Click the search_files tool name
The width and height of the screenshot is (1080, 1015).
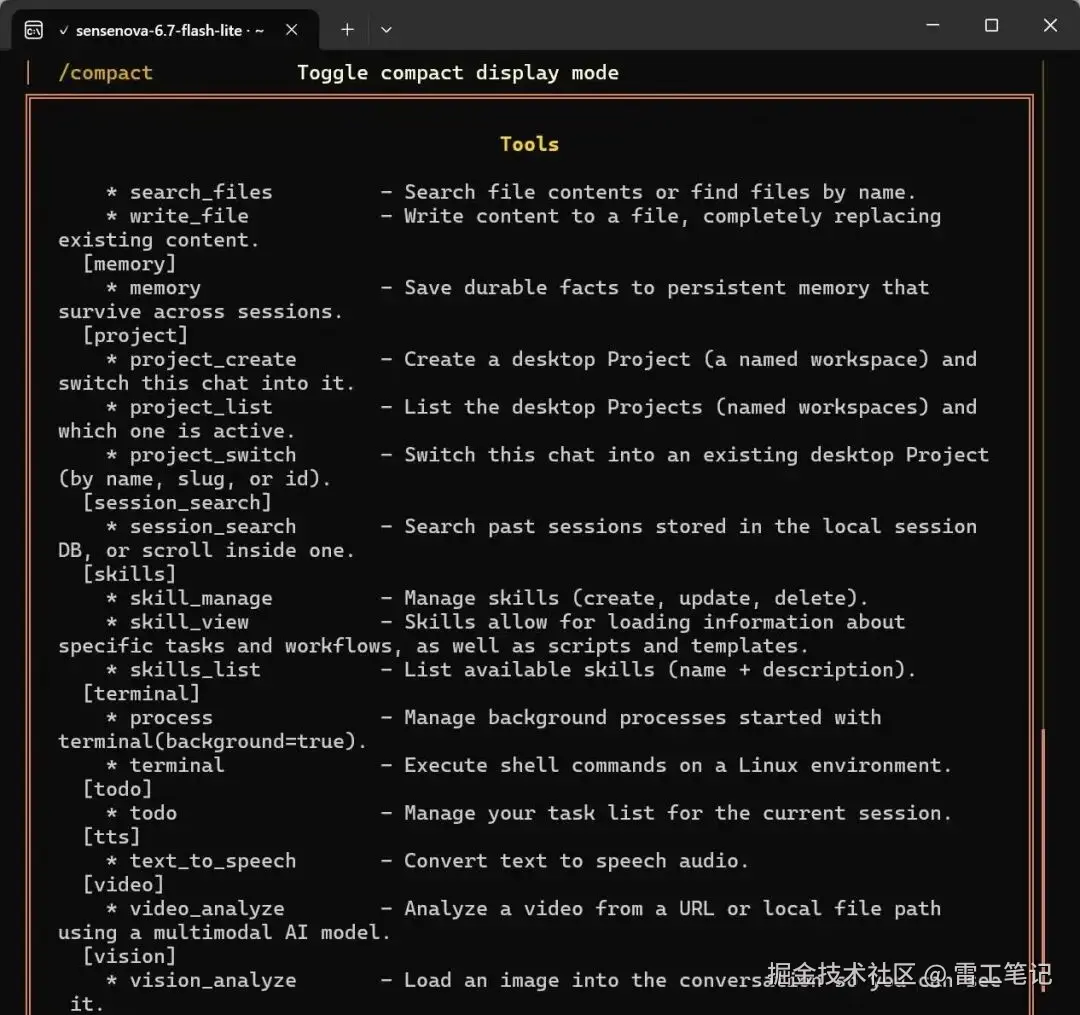point(200,192)
